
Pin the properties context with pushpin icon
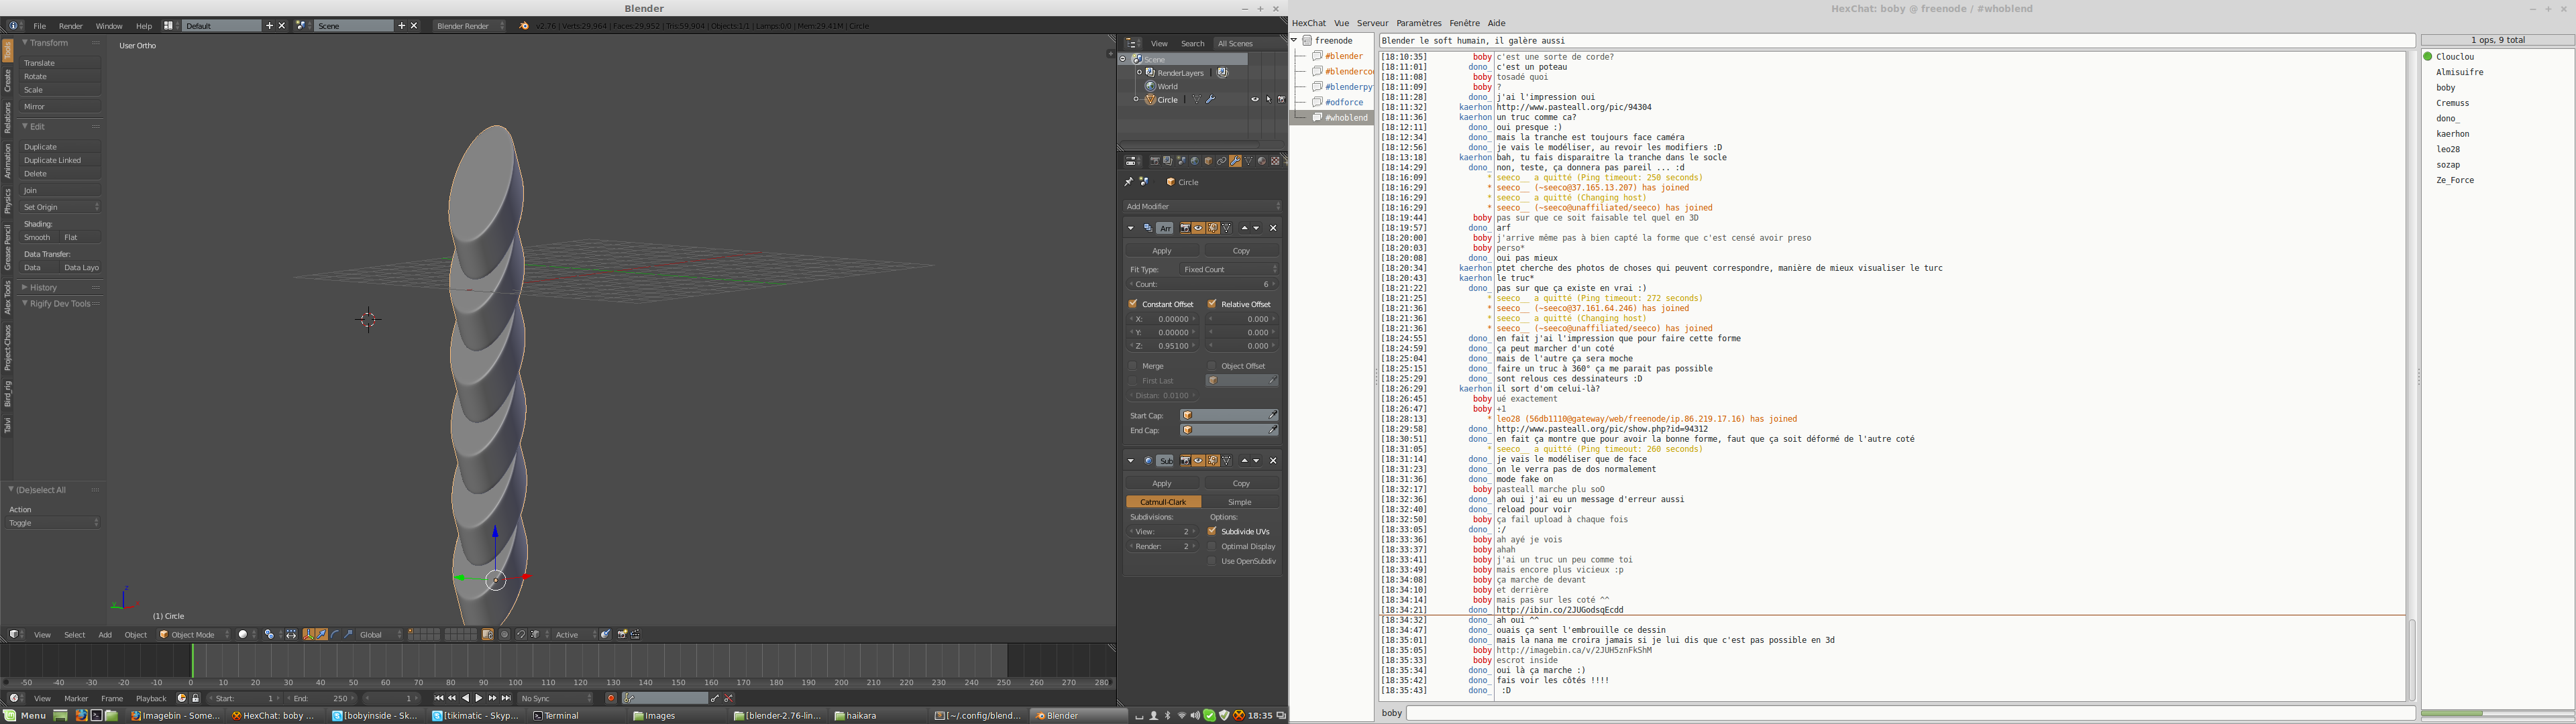point(1129,182)
